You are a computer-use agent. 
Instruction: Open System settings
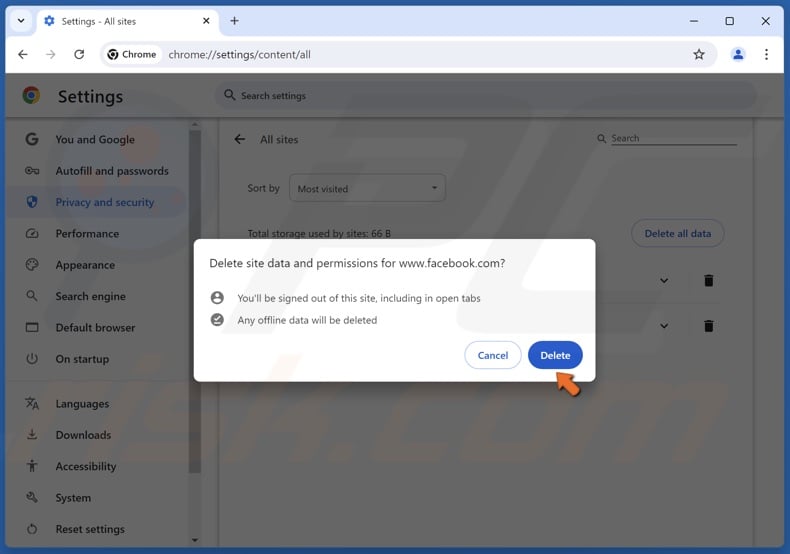[97, 498]
